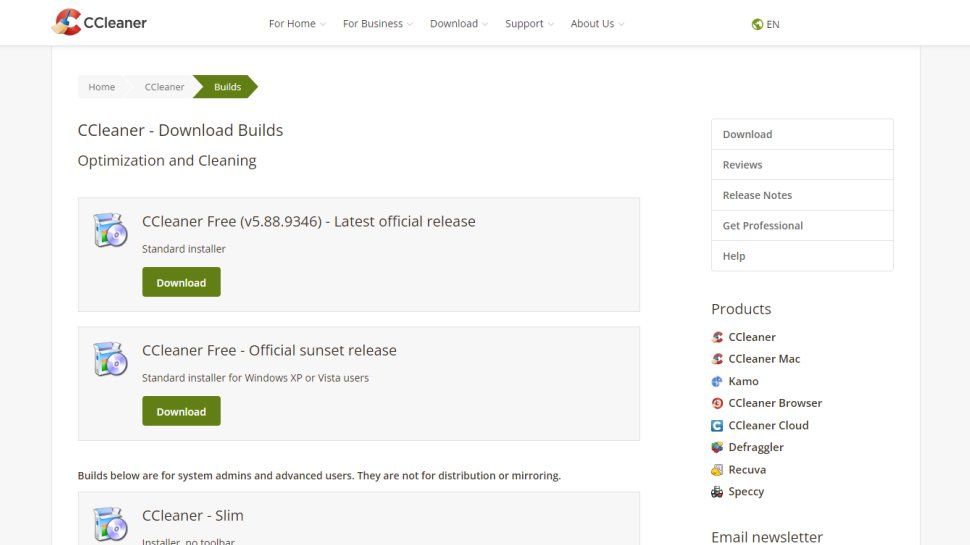
Task: Go to CCleaner breadcrumb
Action: [164, 87]
